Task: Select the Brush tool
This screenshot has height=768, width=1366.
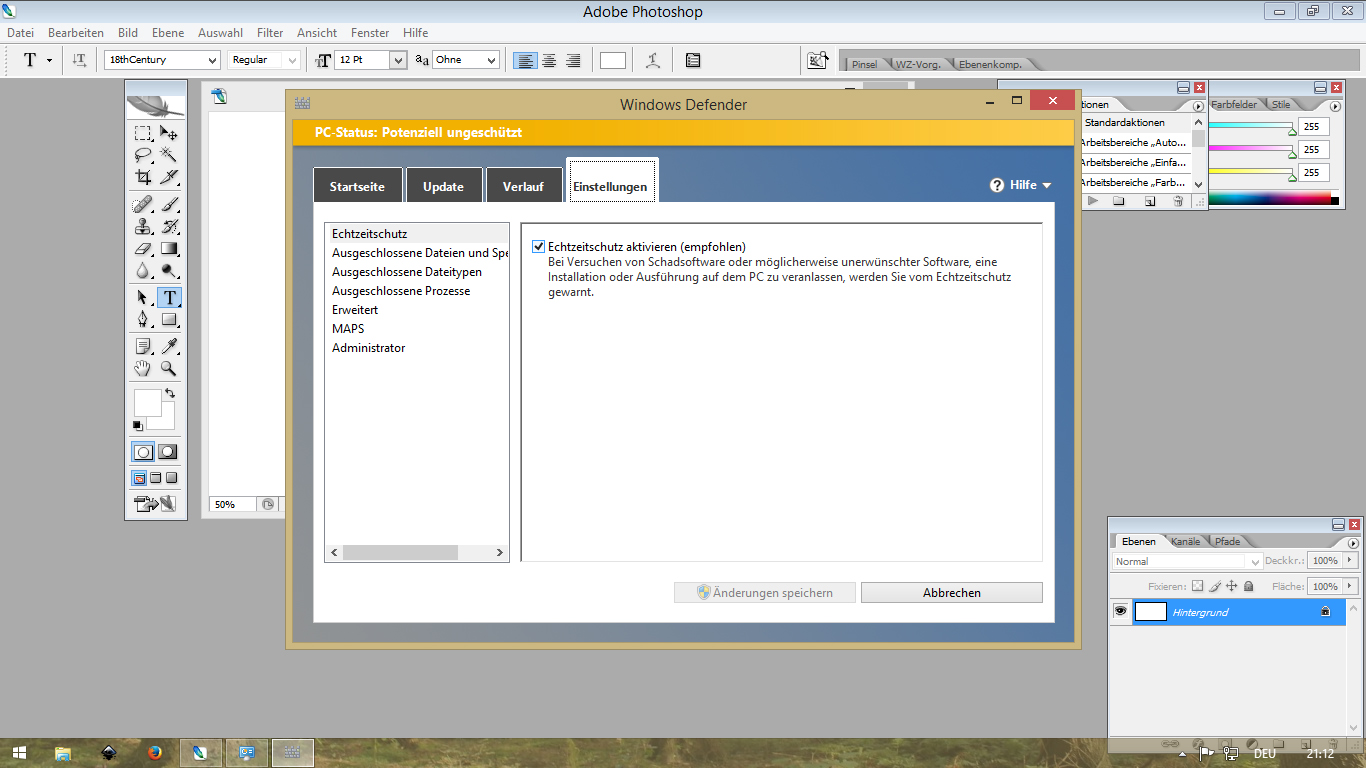Action: pos(169,205)
